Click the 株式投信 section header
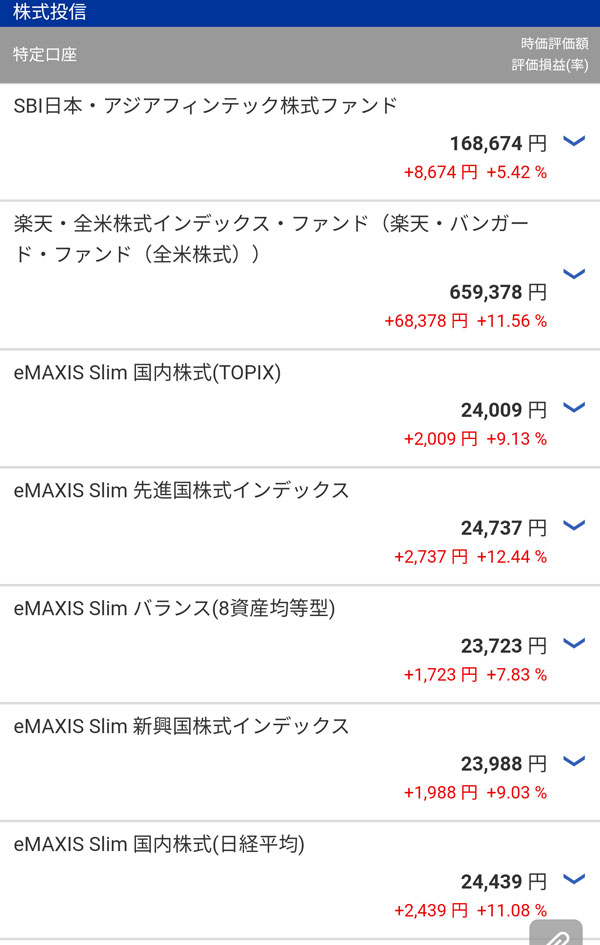The height and width of the screenshot is (945, 600). point(49,13)
